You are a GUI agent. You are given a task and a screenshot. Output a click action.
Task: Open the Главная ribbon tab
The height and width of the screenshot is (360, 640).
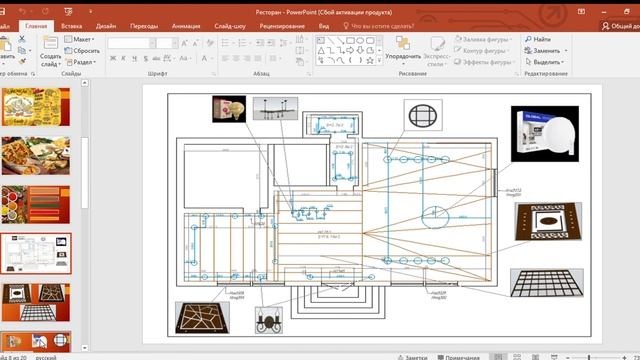click(36, 26)
